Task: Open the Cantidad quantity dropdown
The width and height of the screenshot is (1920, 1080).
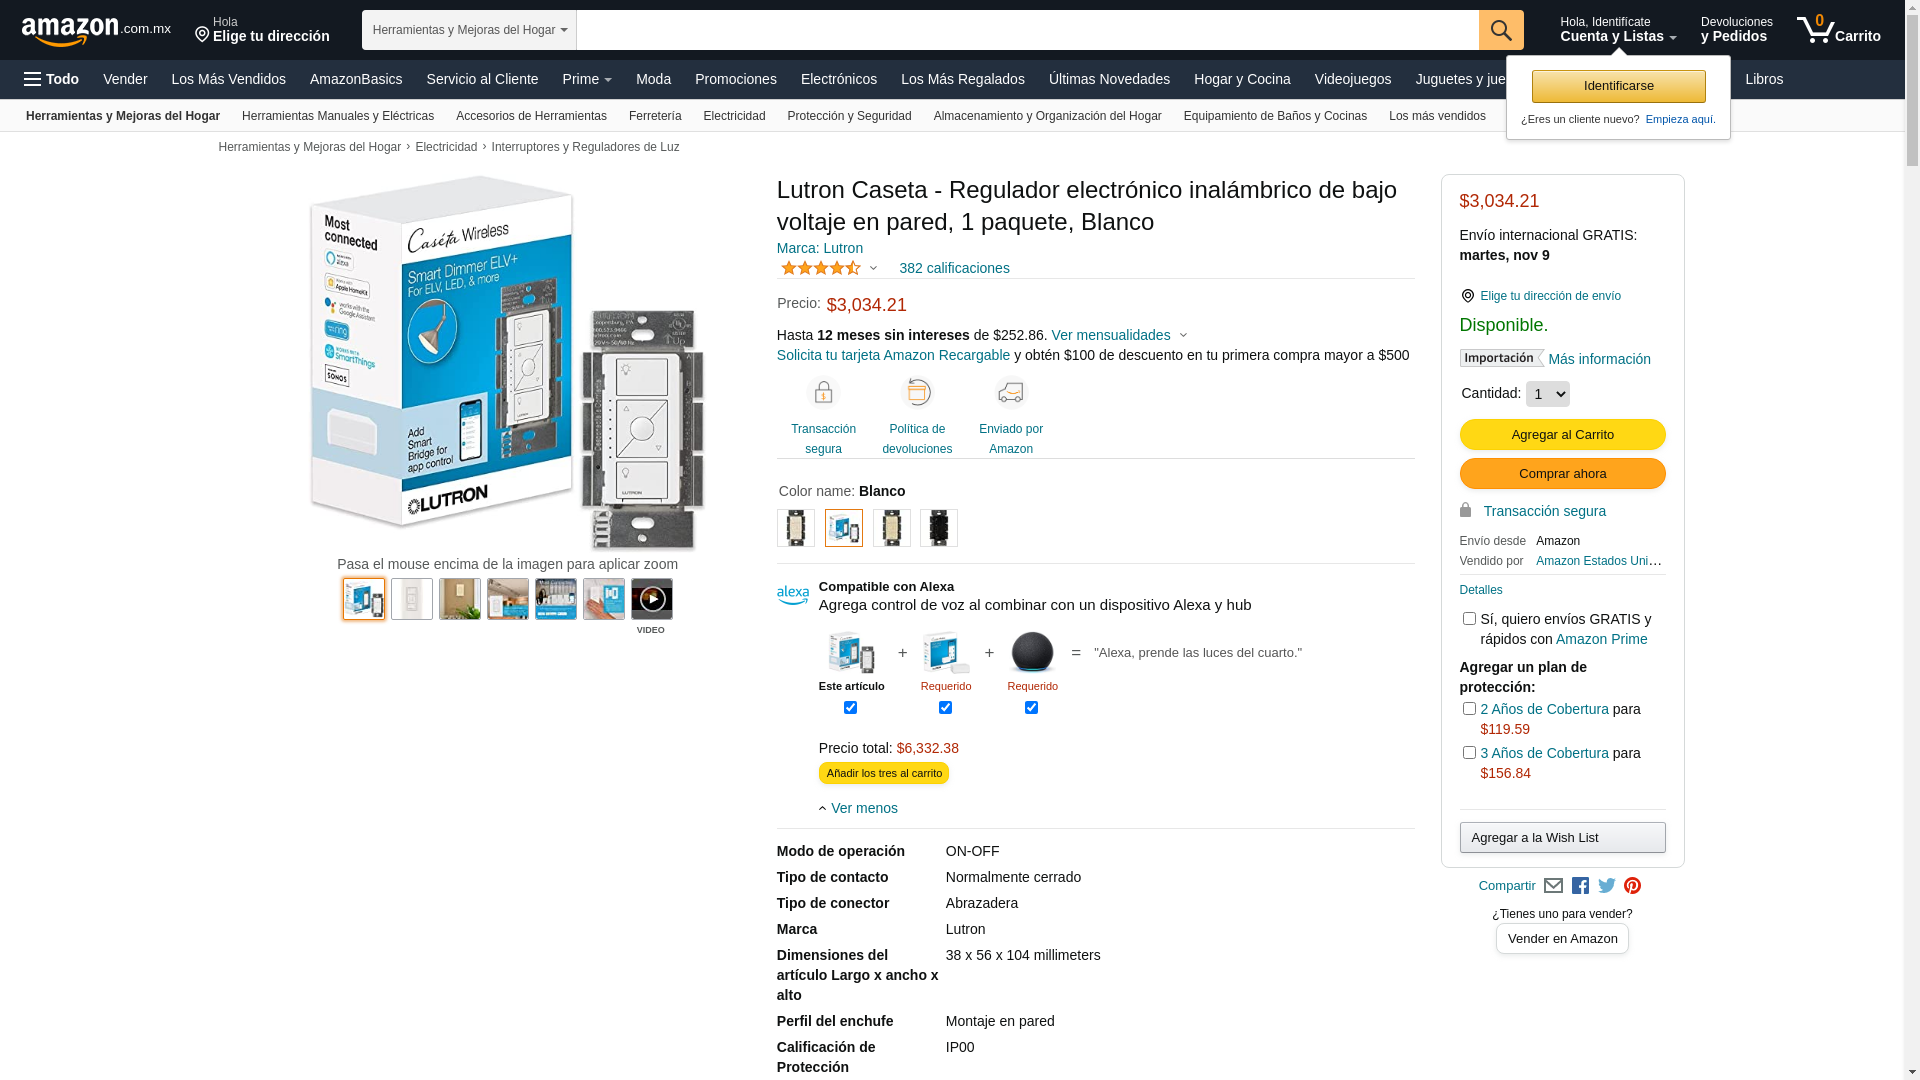Action: 1547,394
